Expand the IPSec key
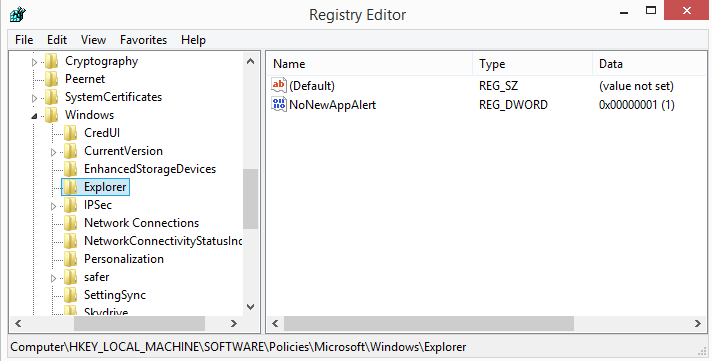 [x=54, y=206]
